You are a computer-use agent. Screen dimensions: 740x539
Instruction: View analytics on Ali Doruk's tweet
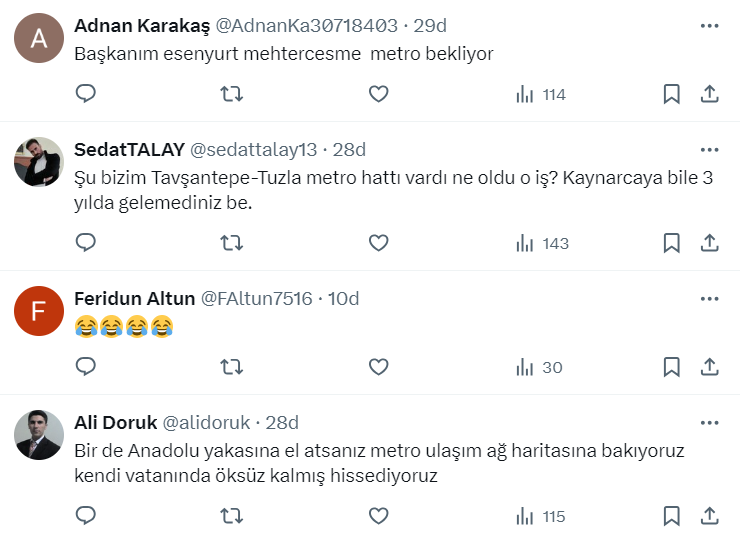coord(540,516)
